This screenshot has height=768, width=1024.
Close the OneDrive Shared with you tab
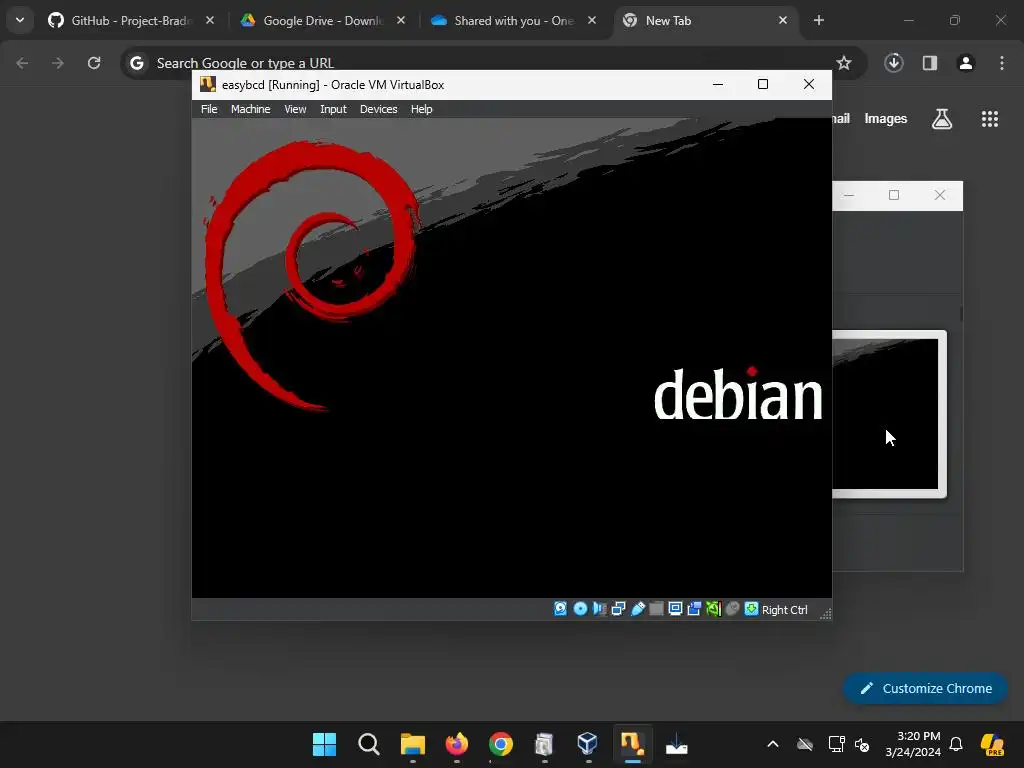click(x=592, y=20)
